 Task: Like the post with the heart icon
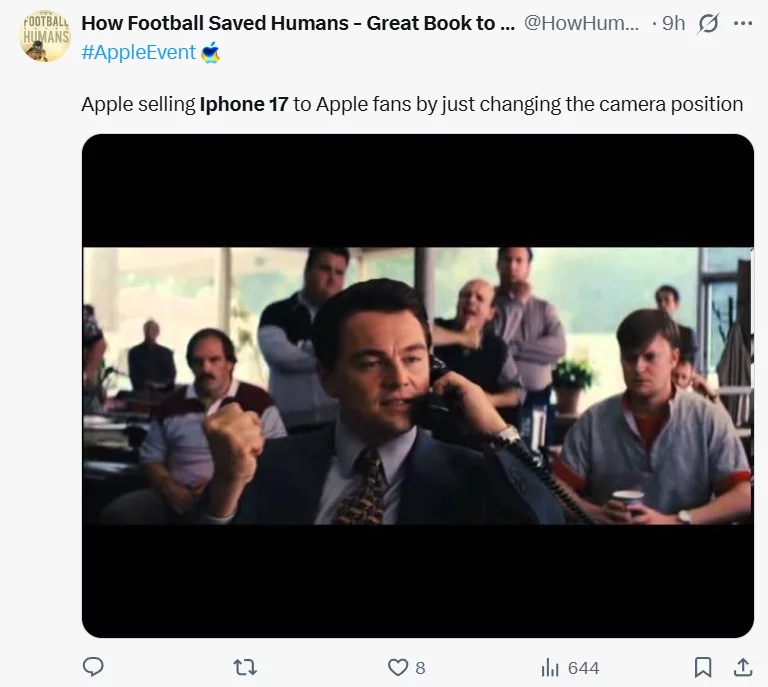click(x=397, y=667)
